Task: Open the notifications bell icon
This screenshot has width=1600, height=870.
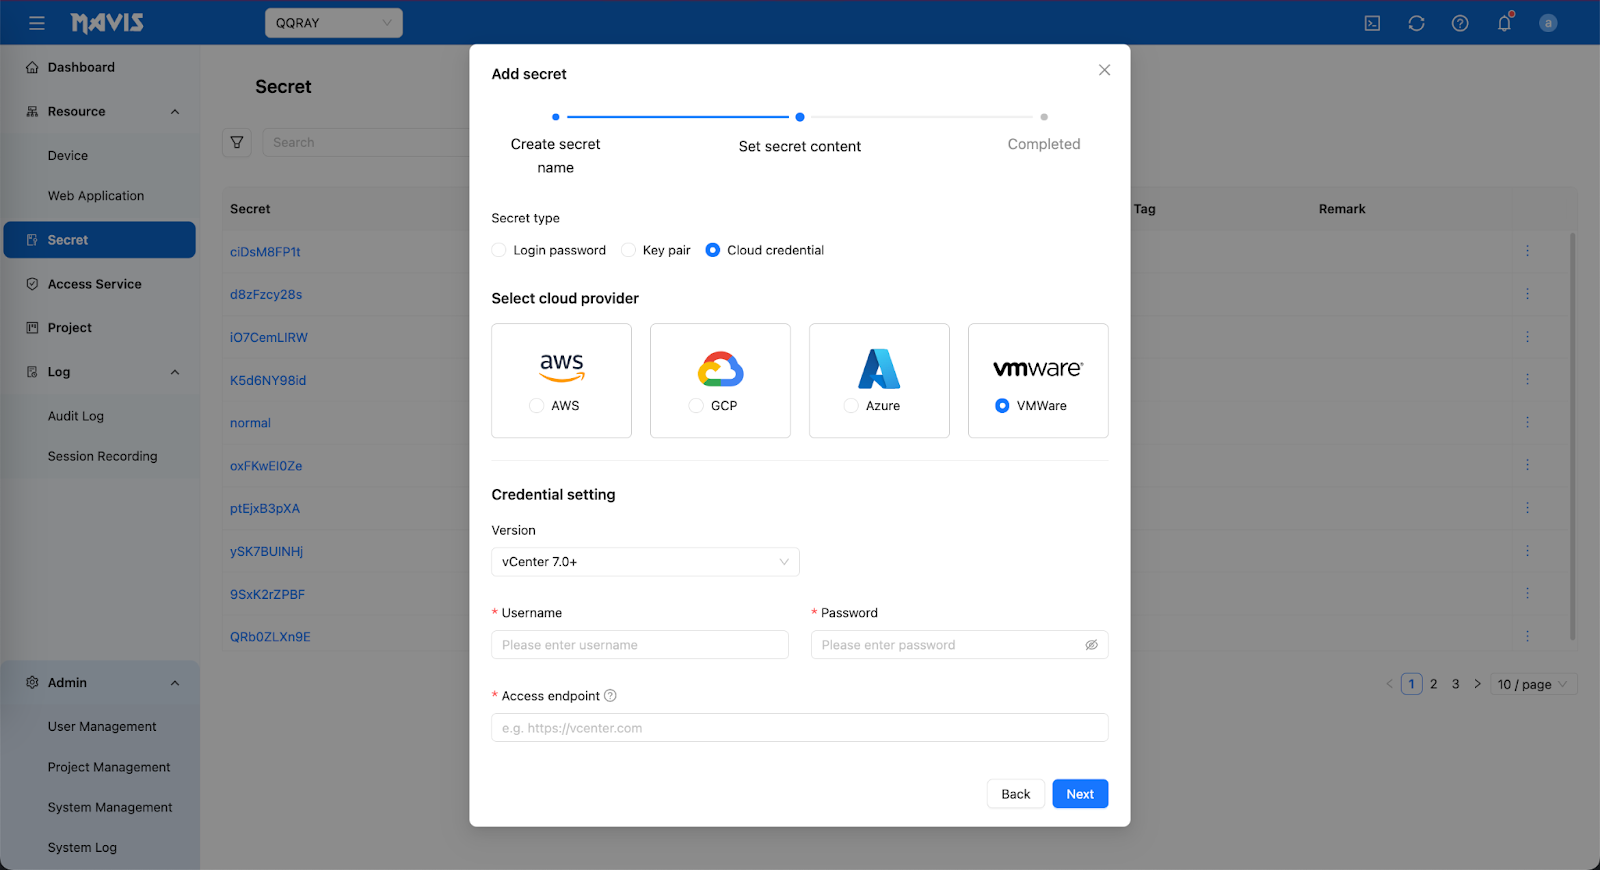Action: 1504,22
